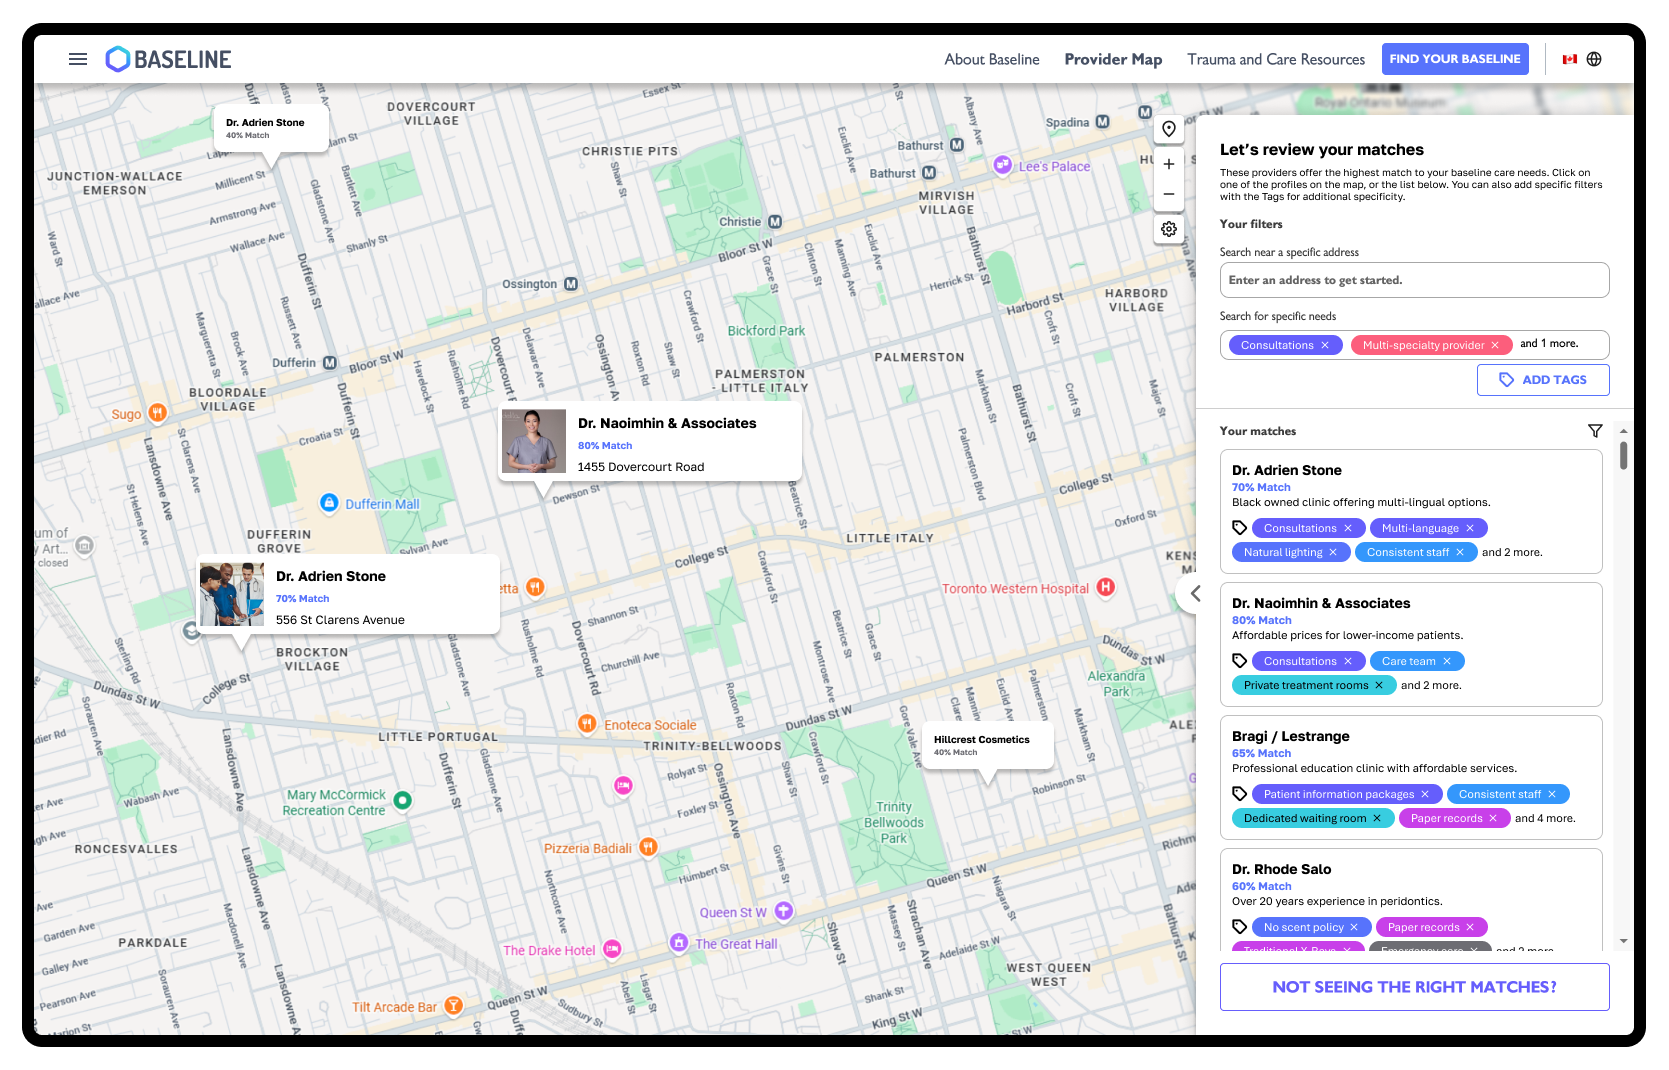The height and width of the screenshot is (1070, 1669).
Task: Zoom in on the map
Action: click(x=1169, y=164)
